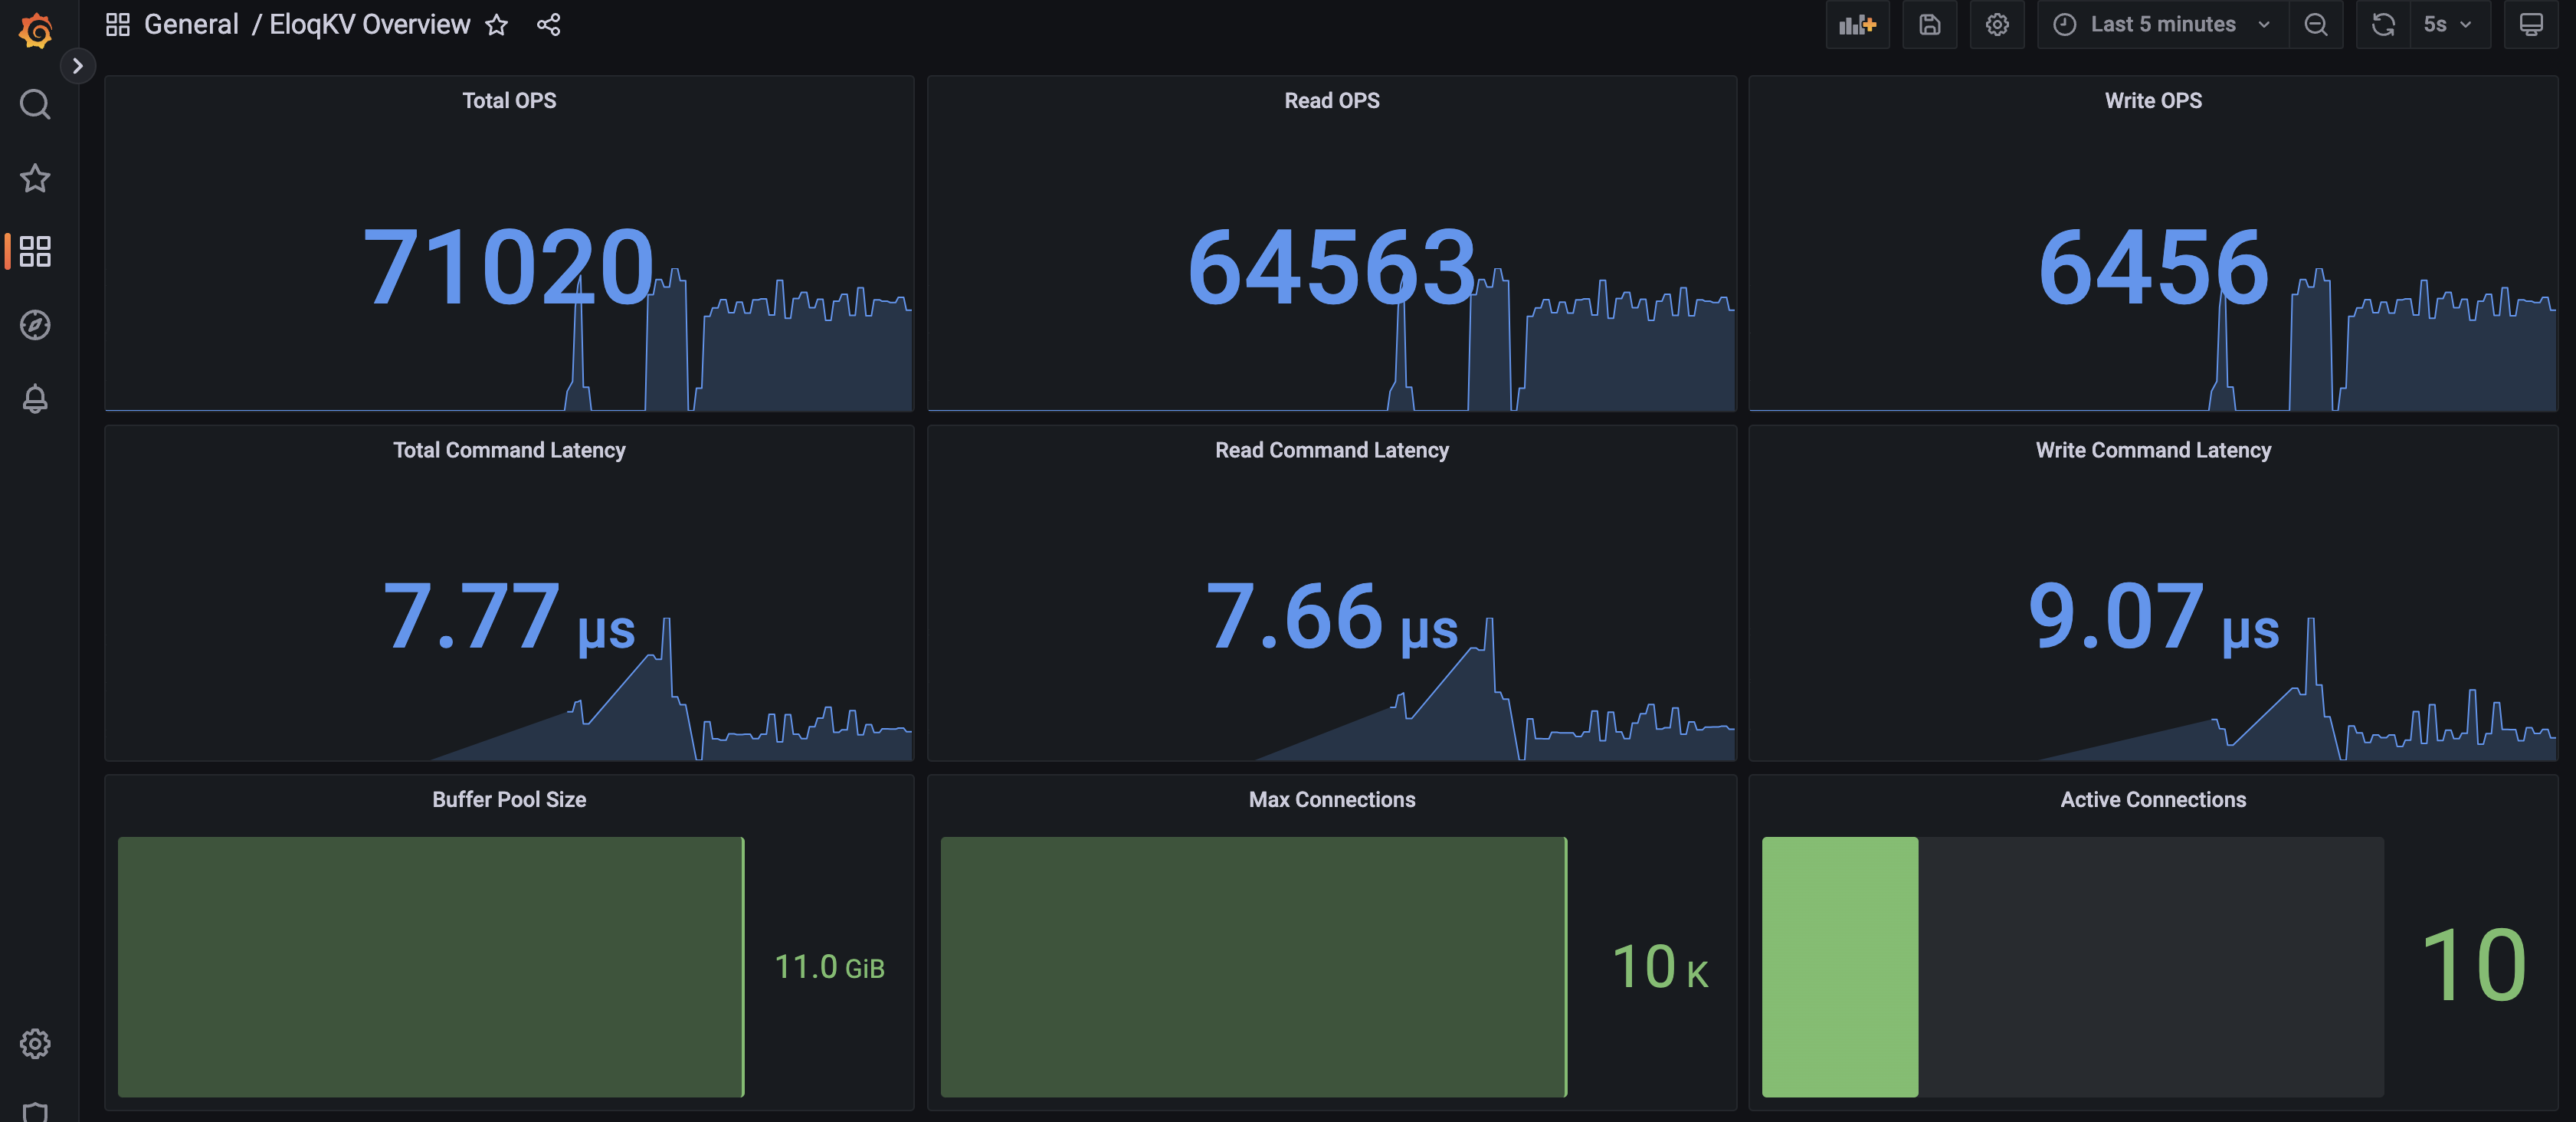This screenshot has width=2576, height=1122.
Task: Open the 5s refresh interval dropdown
Action: click(x=2449, y=24)
